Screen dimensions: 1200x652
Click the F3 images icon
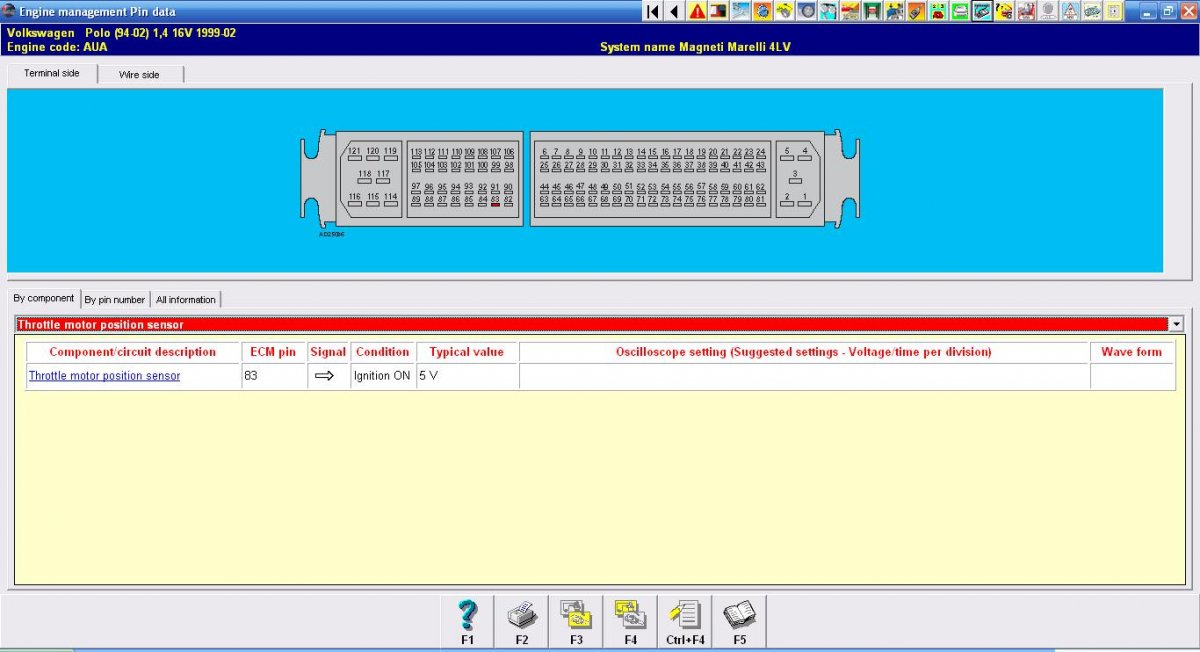576,621
